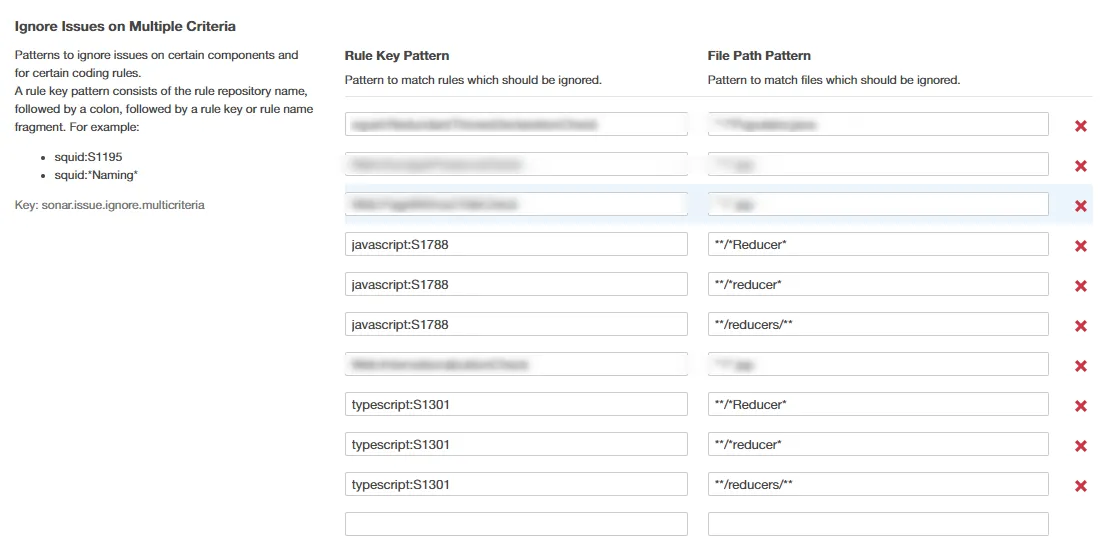Delete the javascript:S1788 **/reducers/** row

click(x=1080, y=326)
